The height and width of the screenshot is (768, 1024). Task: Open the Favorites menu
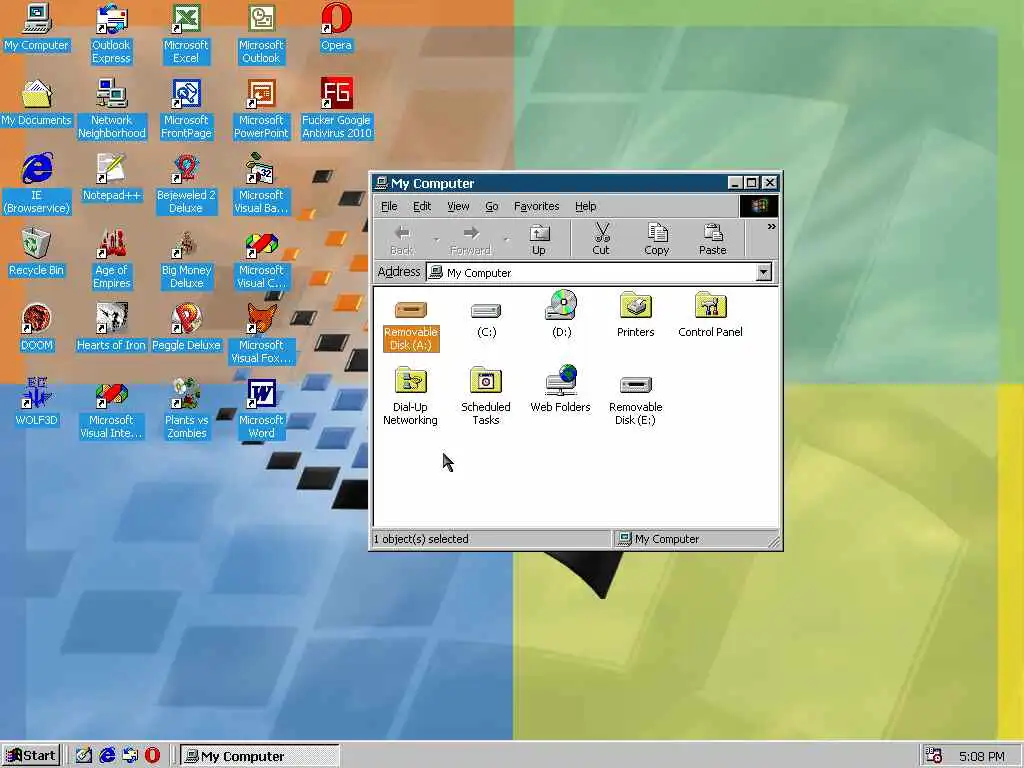(x=537, y=206)
